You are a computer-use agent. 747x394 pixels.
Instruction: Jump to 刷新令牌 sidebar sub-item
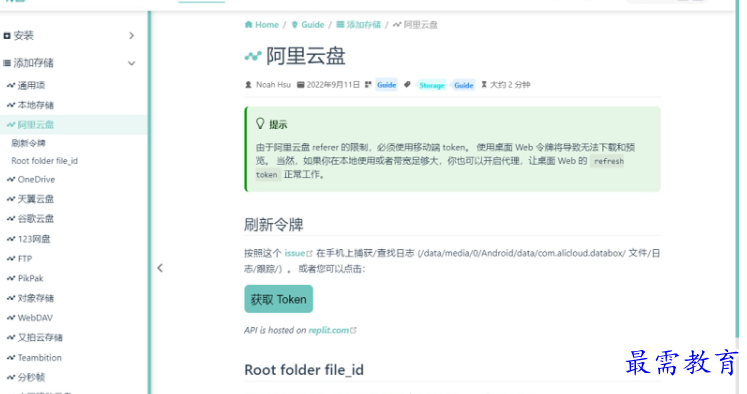29,143
